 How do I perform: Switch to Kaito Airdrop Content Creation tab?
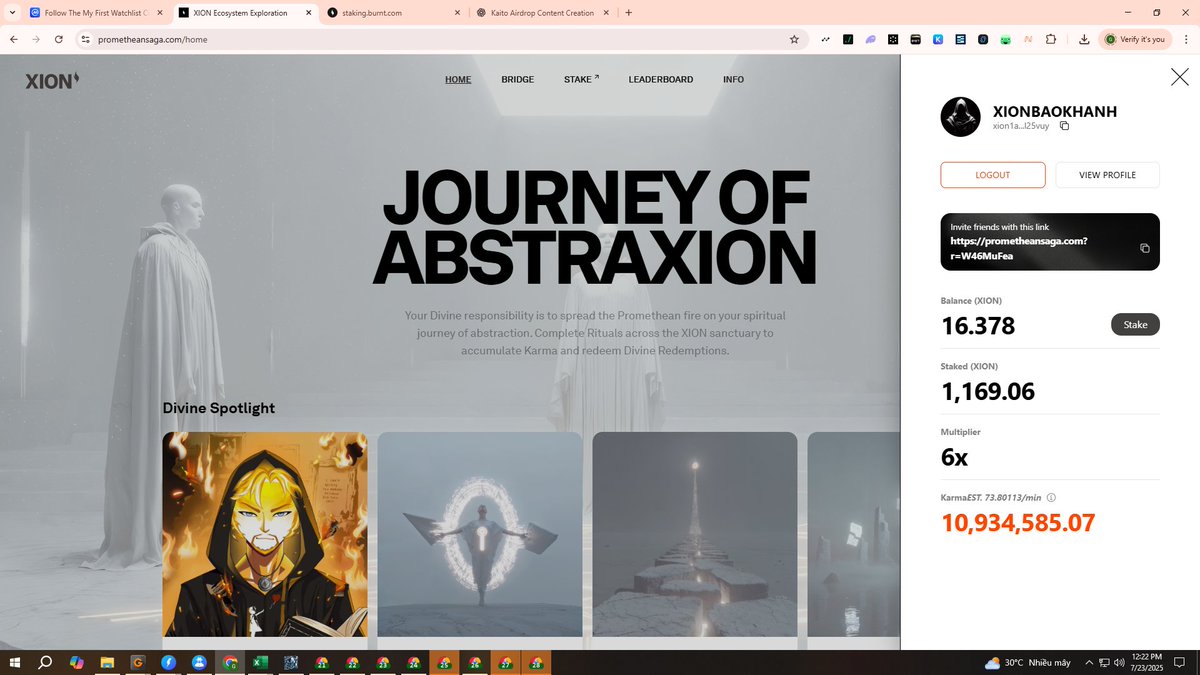(543, 13)
